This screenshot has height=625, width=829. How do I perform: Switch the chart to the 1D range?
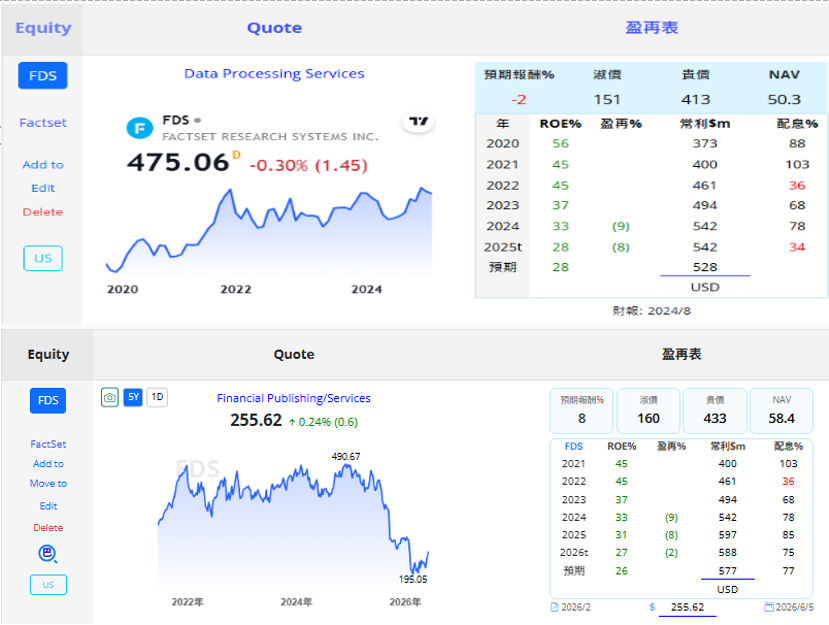point(157,397)
